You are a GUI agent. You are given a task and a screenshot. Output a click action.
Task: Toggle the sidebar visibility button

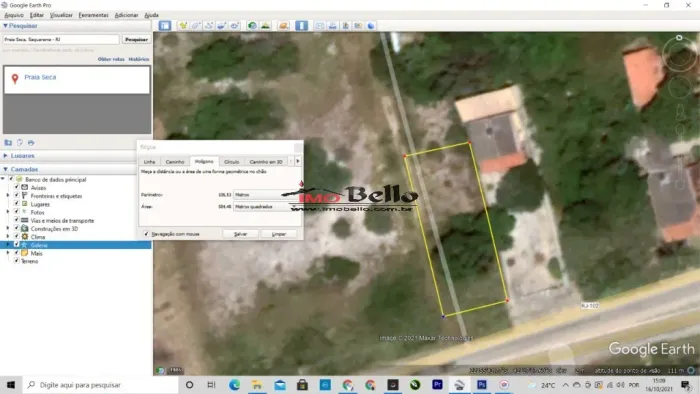165,25
